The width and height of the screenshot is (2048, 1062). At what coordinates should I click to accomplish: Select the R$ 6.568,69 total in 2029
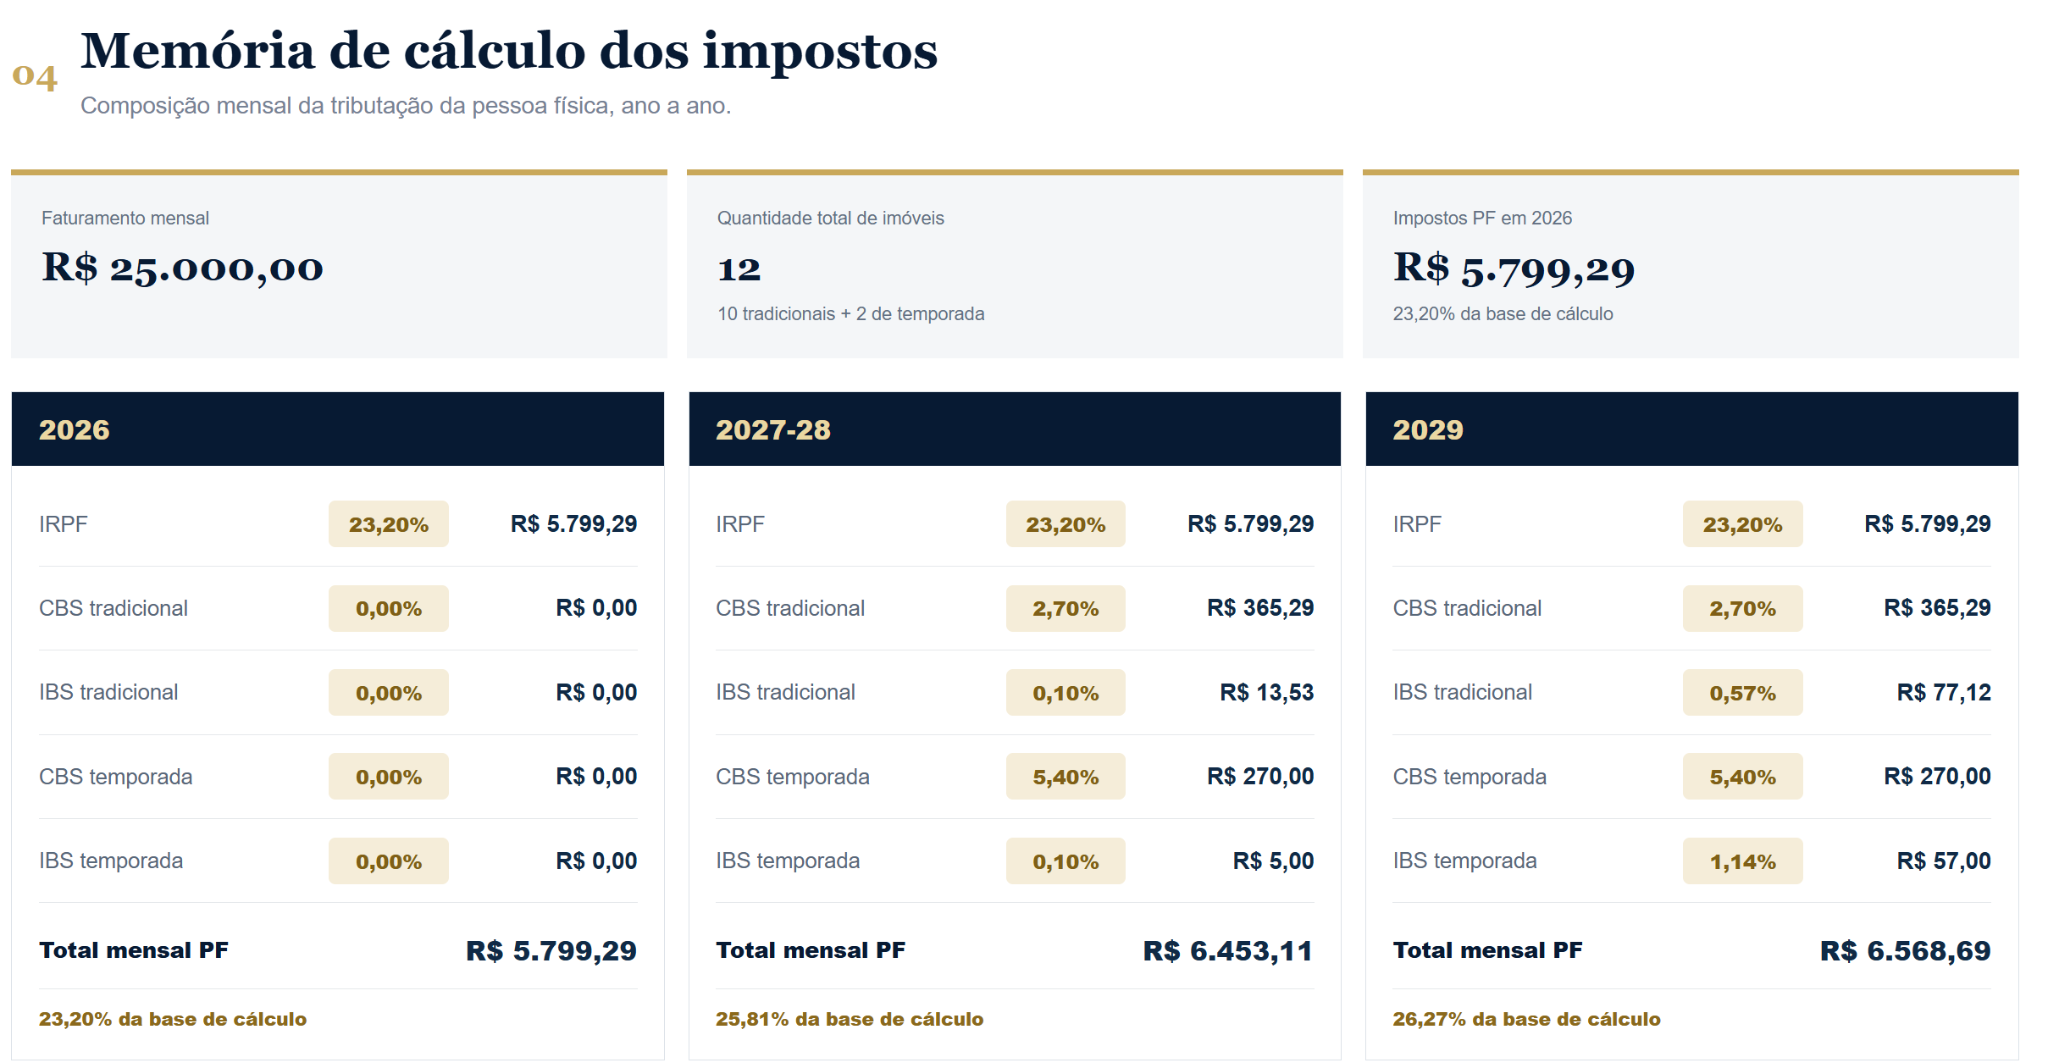coord(1905,951)
